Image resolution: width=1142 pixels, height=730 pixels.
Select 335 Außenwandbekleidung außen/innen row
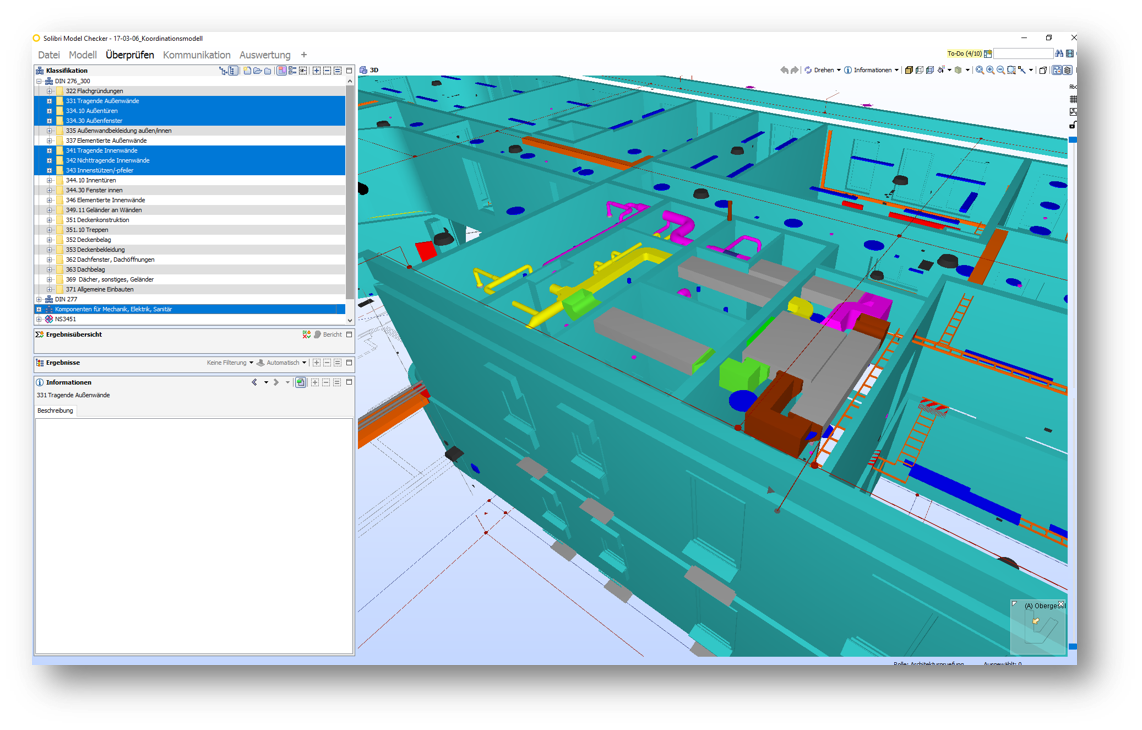coord(191,130)
